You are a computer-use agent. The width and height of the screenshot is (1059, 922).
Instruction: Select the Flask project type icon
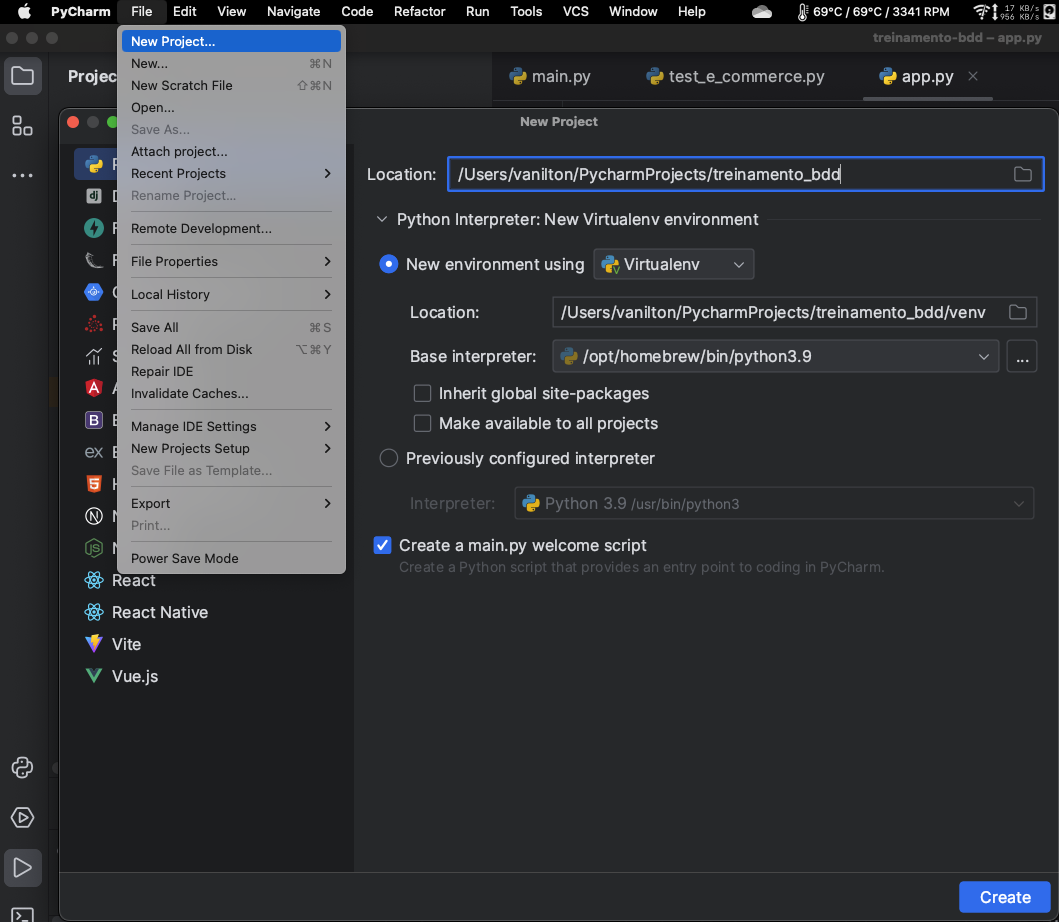click(x=94, y=260)
